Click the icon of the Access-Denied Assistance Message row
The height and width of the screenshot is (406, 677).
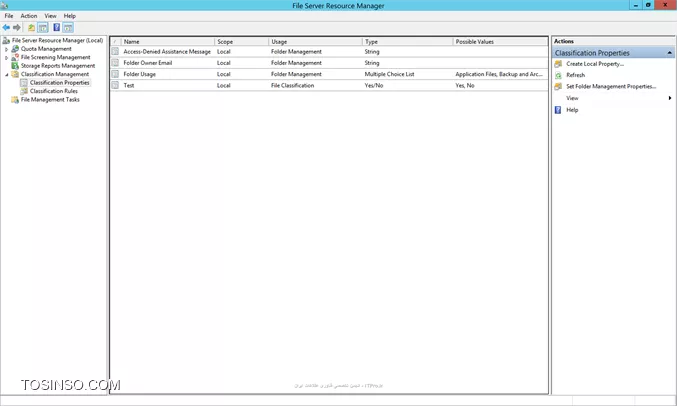pyautogui.click(x=115, y=51)
